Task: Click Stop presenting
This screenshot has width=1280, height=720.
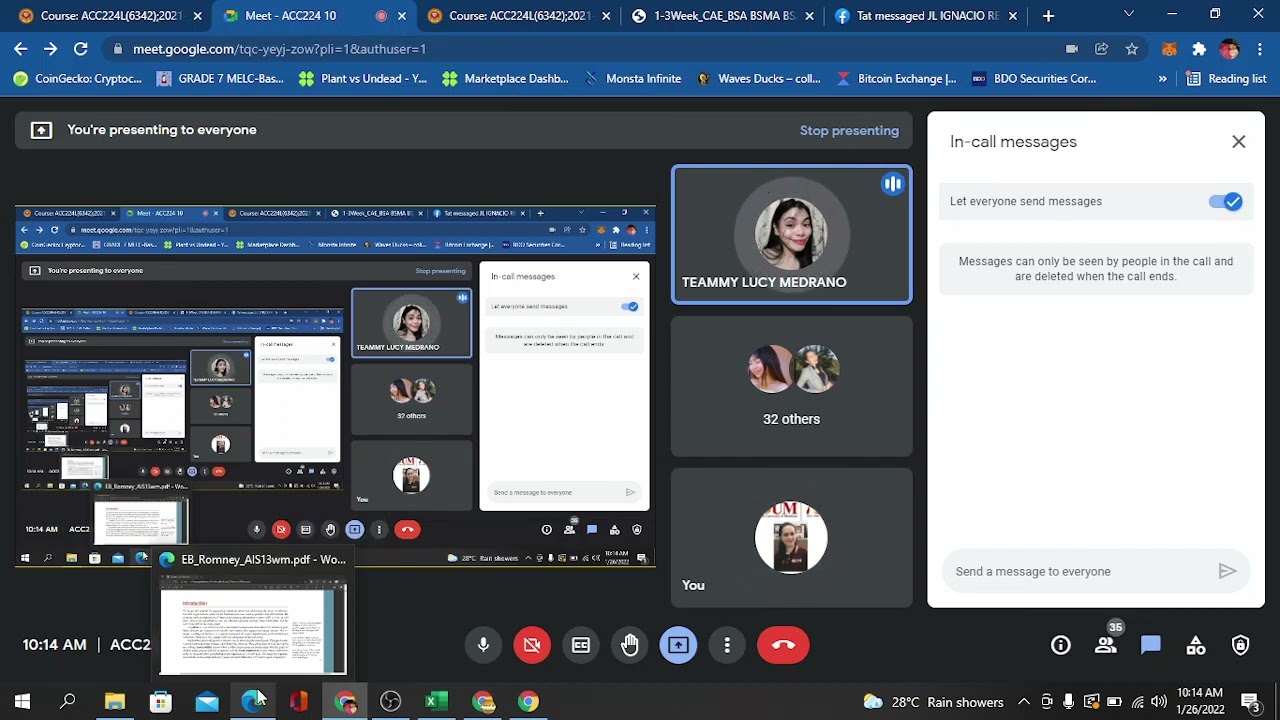Action: click(x=849, y=130)
